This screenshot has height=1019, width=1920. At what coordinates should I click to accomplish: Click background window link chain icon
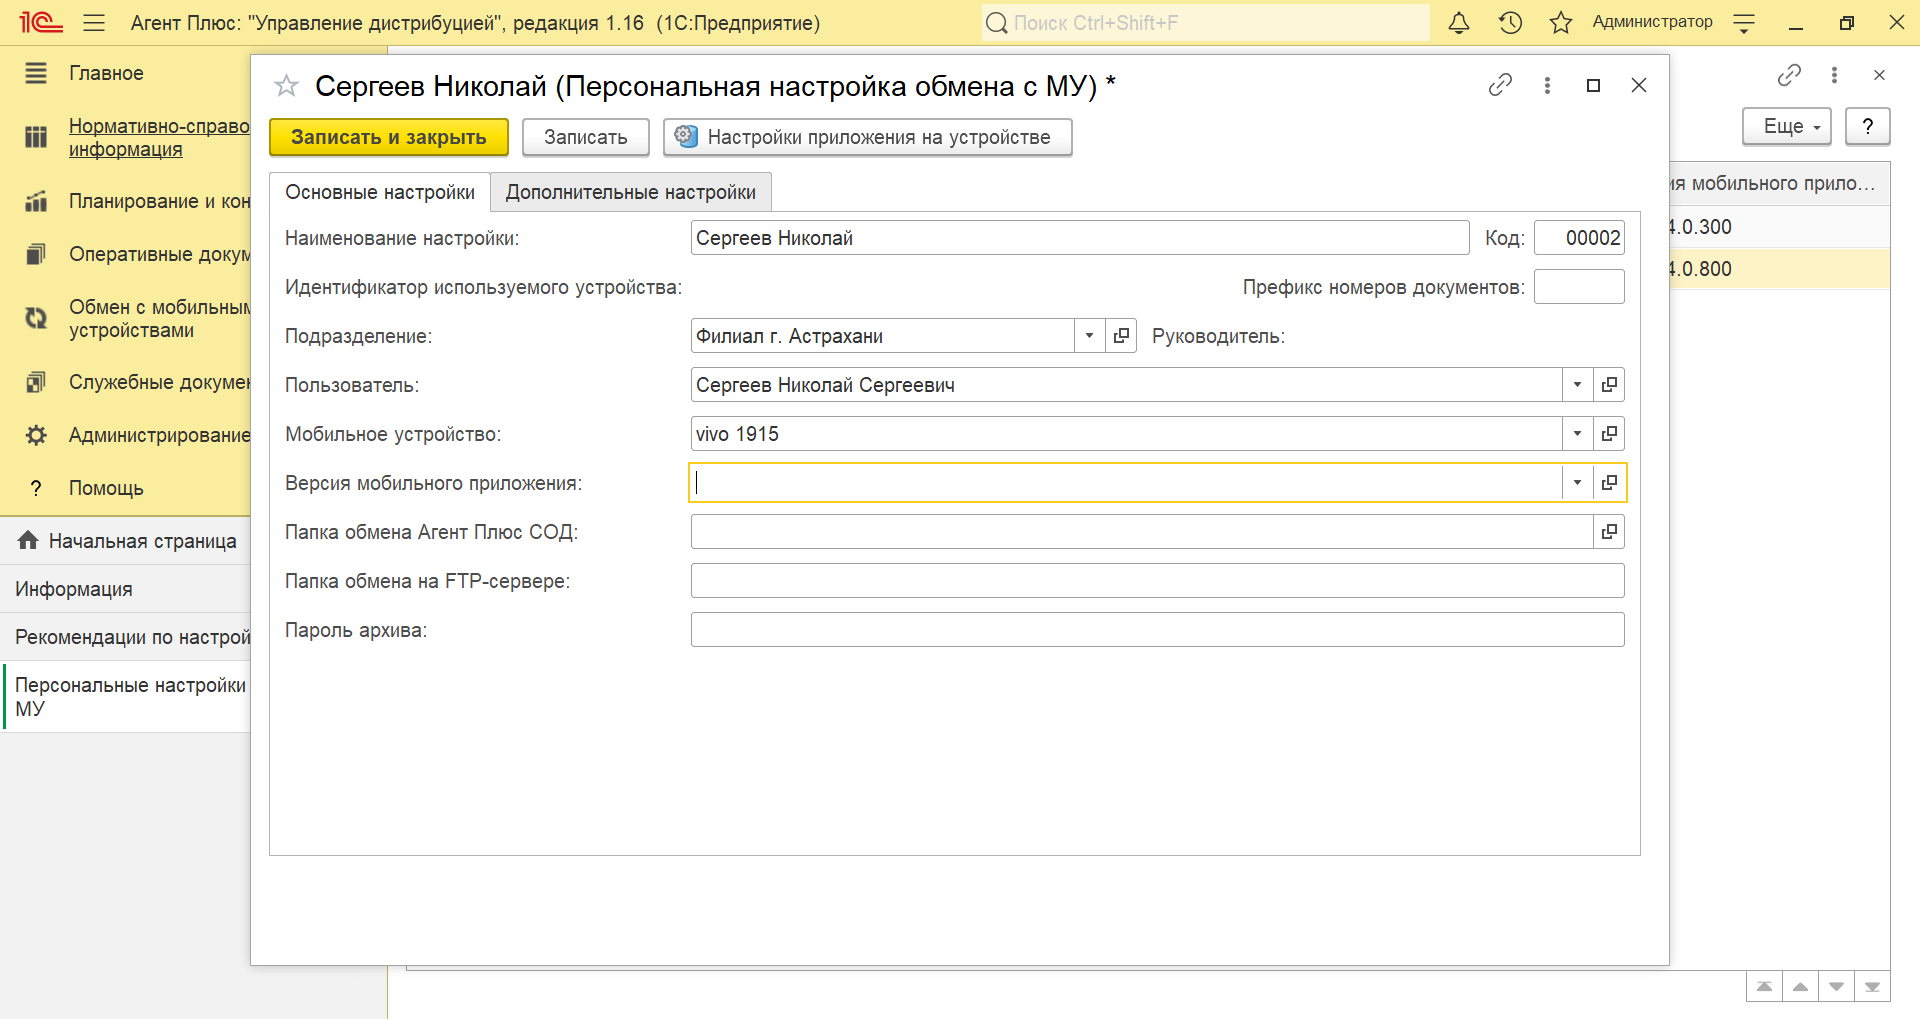(x=1789, y=75)
